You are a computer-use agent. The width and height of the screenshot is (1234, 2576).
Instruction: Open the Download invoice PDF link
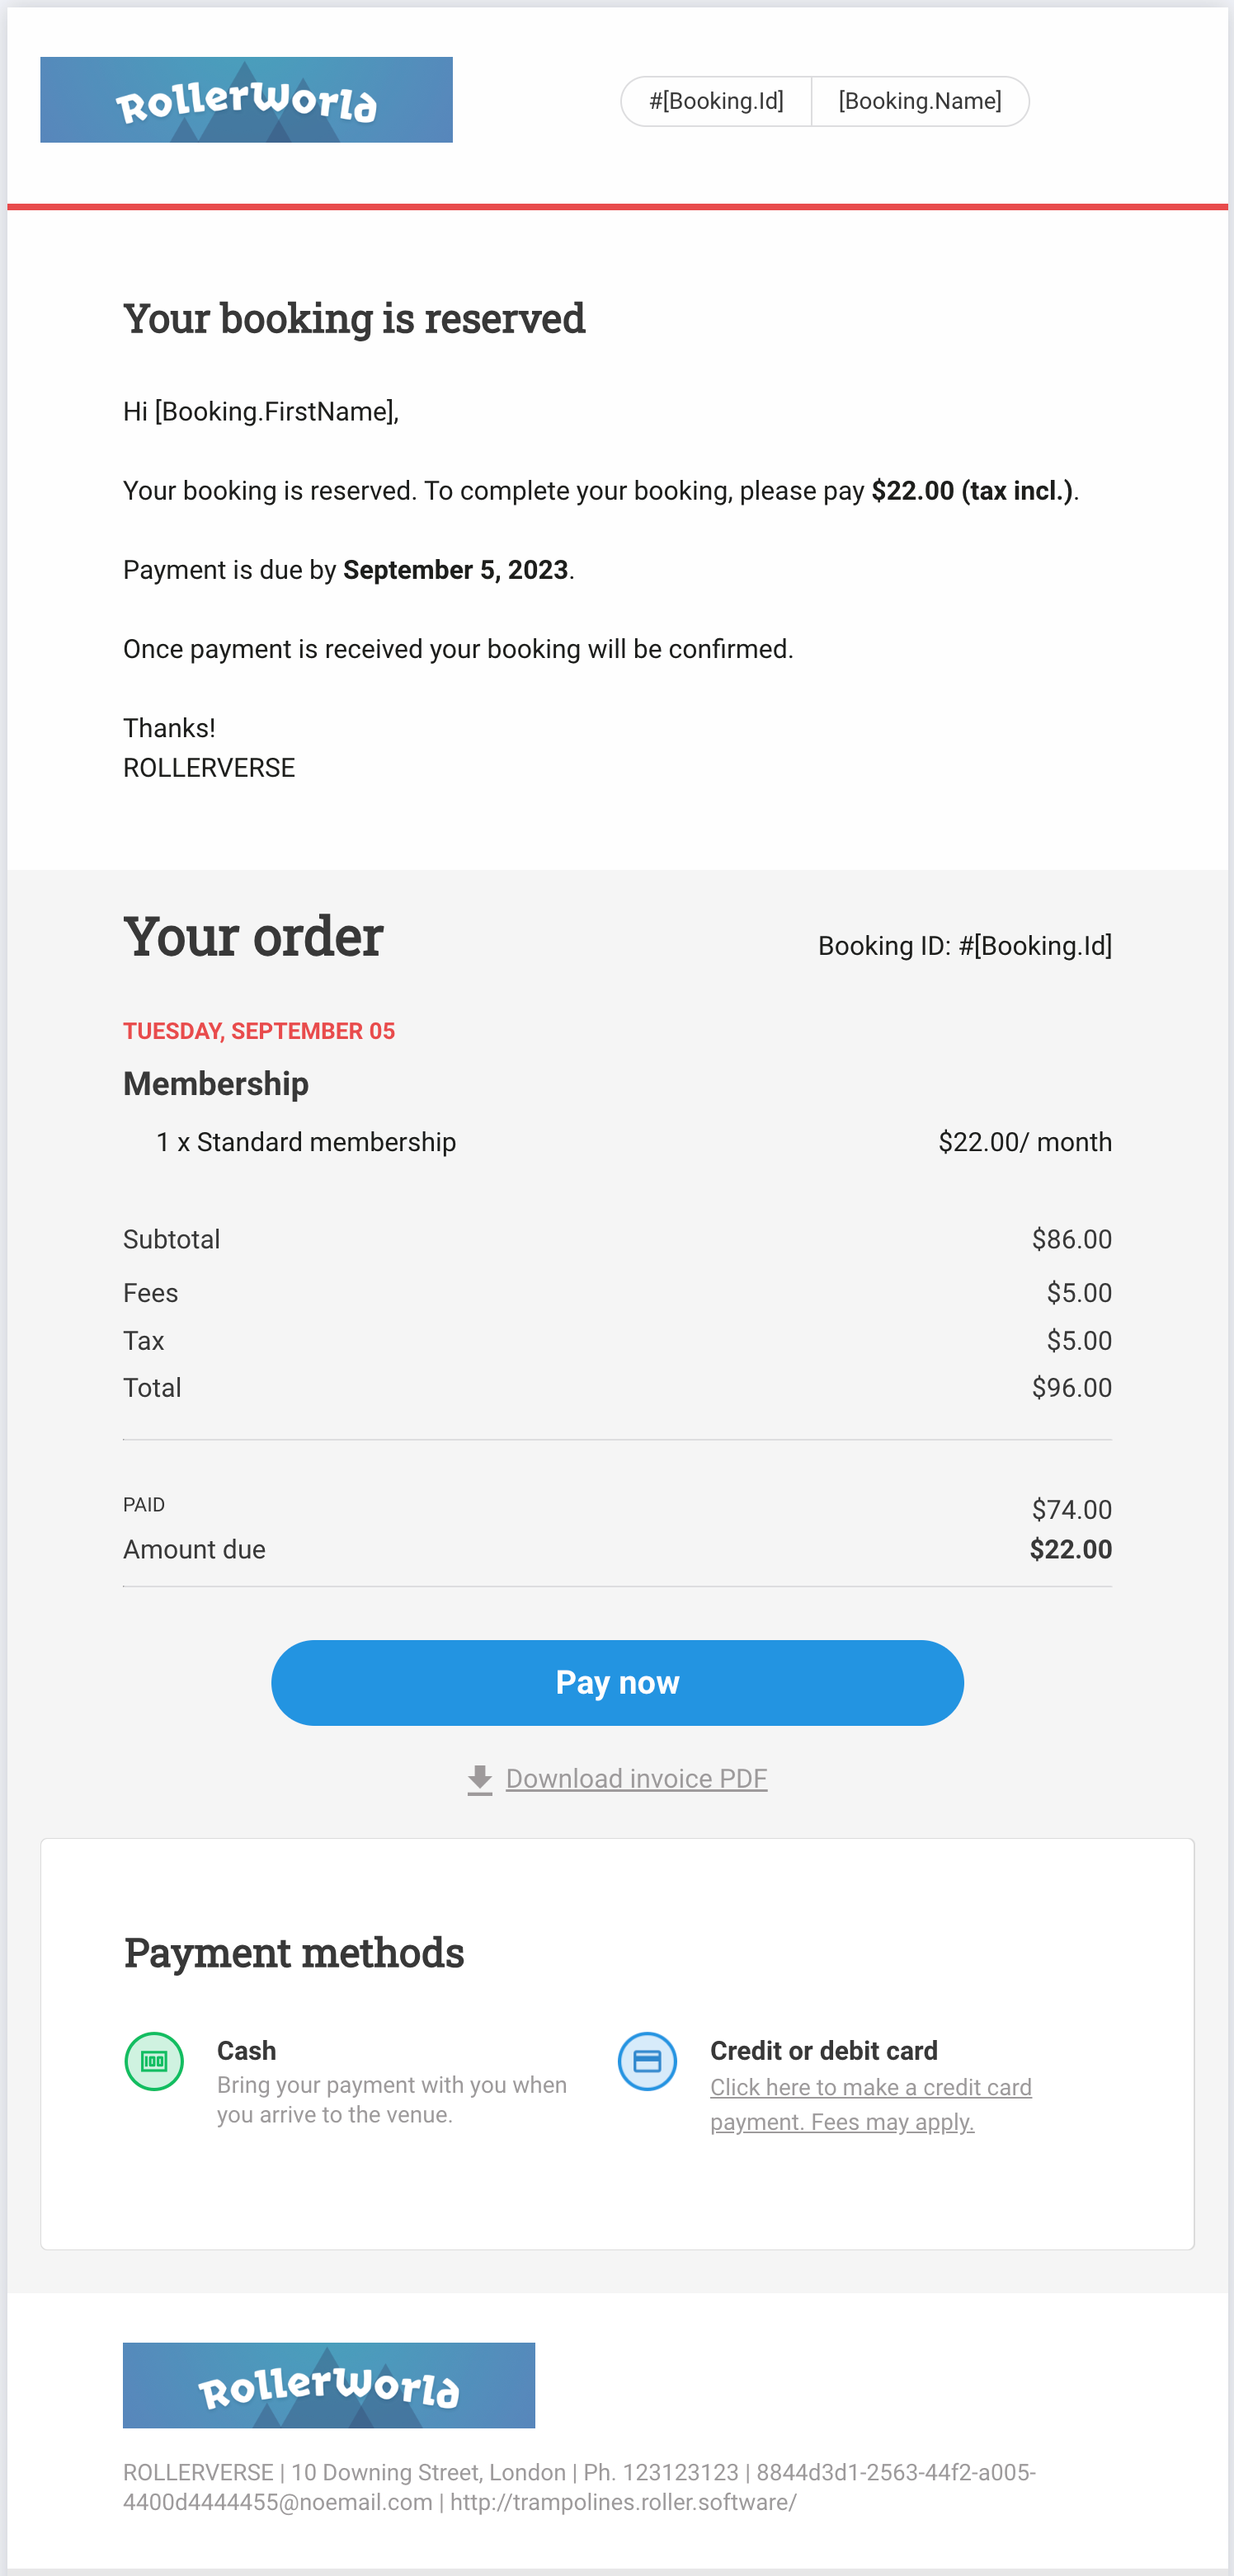tap(636, 1779)
